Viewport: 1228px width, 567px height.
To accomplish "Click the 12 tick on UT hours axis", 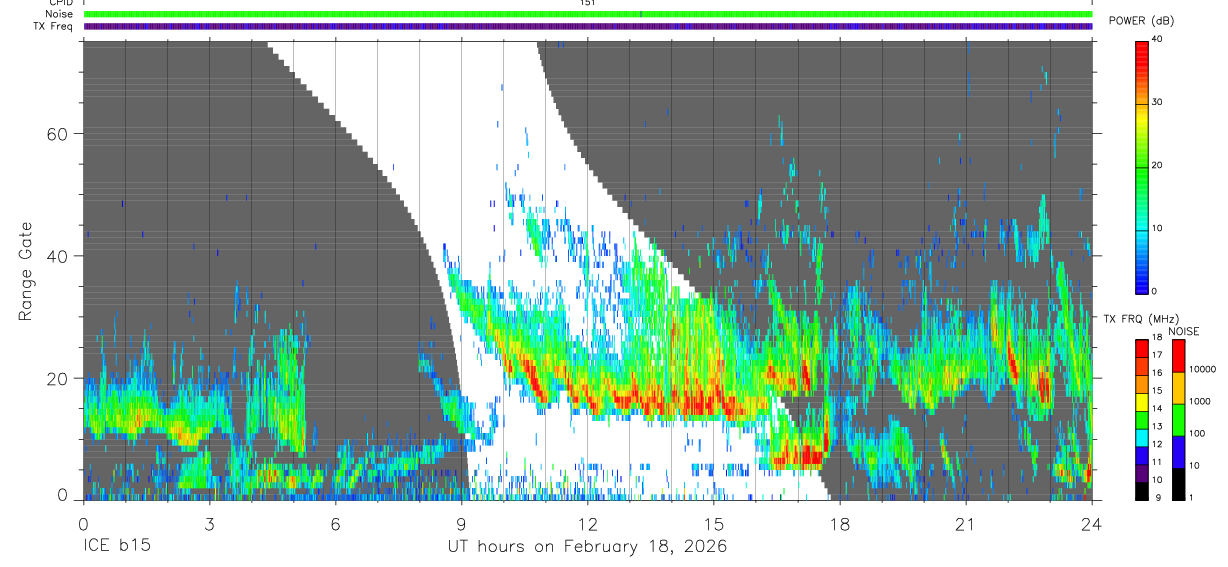I will point(588,524).
